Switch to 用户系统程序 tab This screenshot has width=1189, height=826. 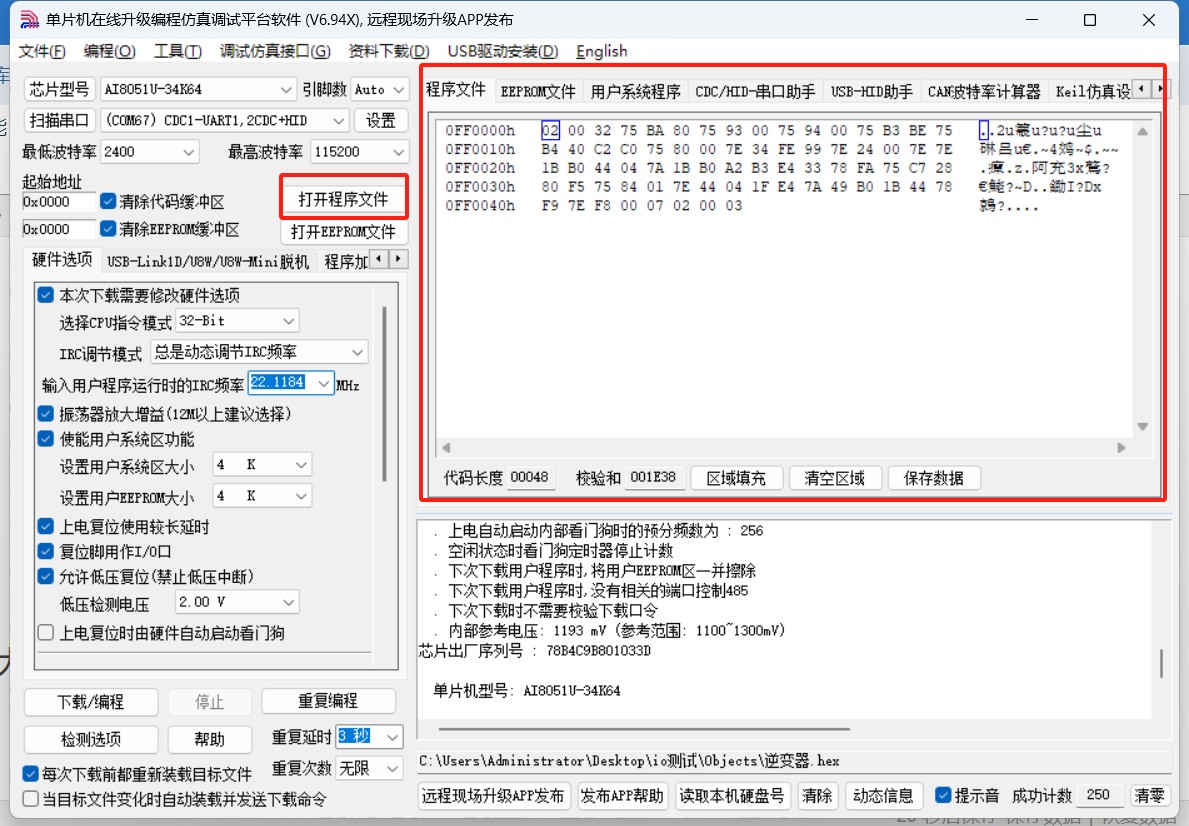(x=635, y=91)
